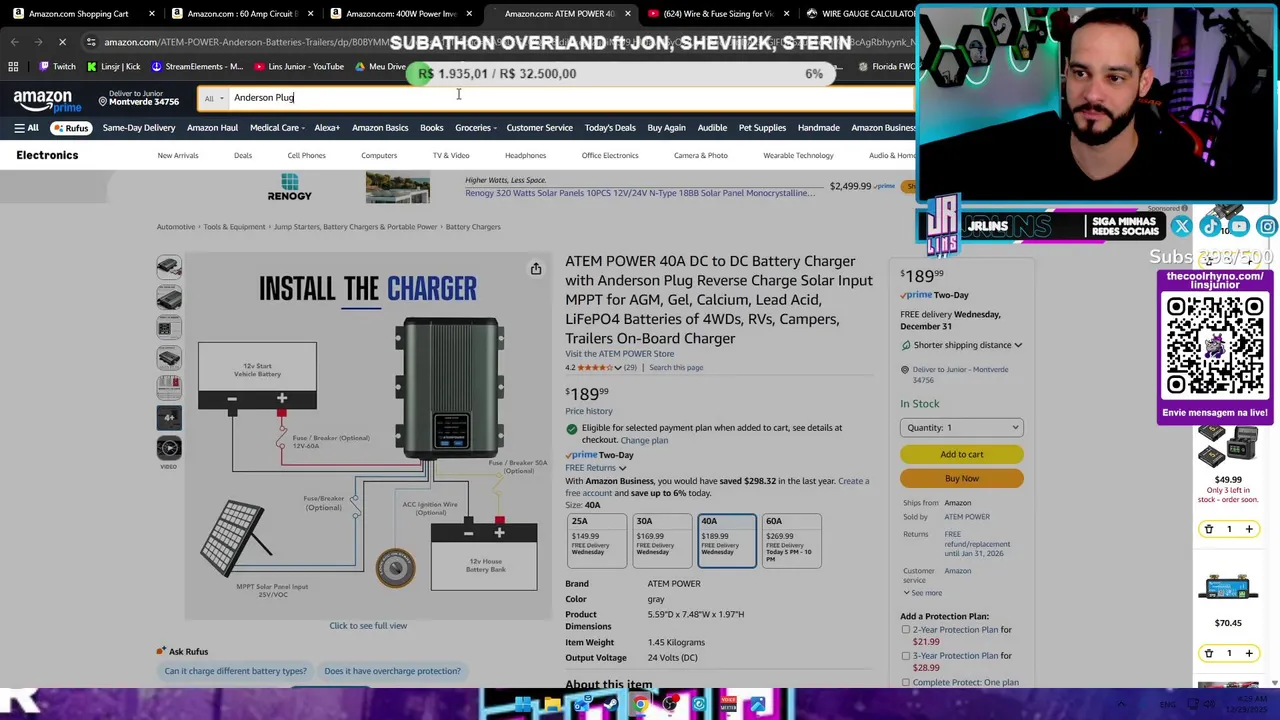This screenshot has width=1280, height=720.
Task: Open the Linsjr Kick bookmark
Action: tap(113, 67)
